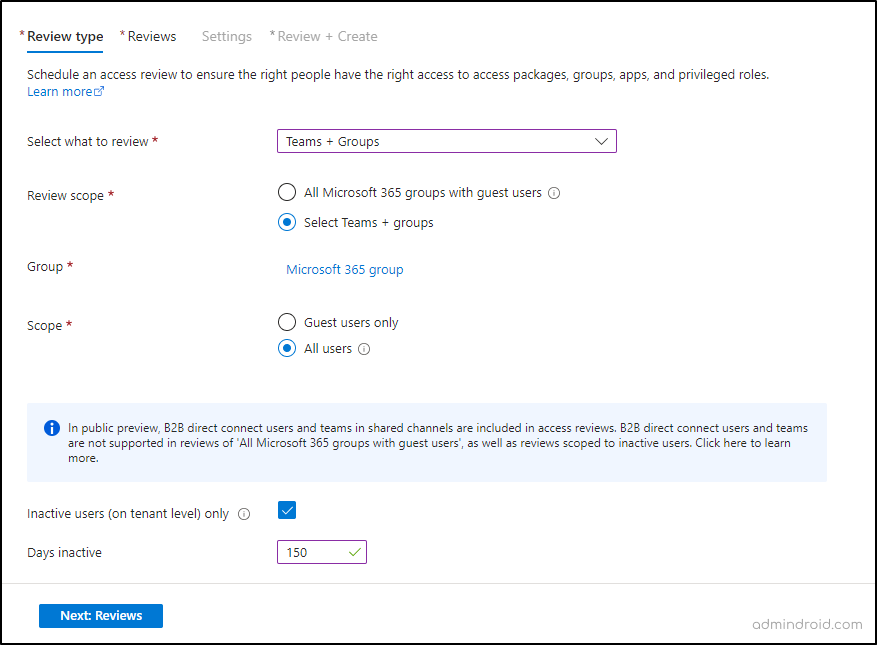Click the Microsoft 365 group link
This screenshot has height=645, width=877.
point(345,270)
